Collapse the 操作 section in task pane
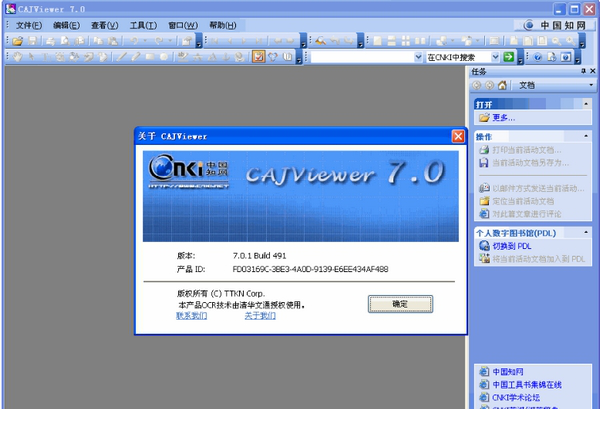This screenshot has width=600, height=425. coord(586,136)
